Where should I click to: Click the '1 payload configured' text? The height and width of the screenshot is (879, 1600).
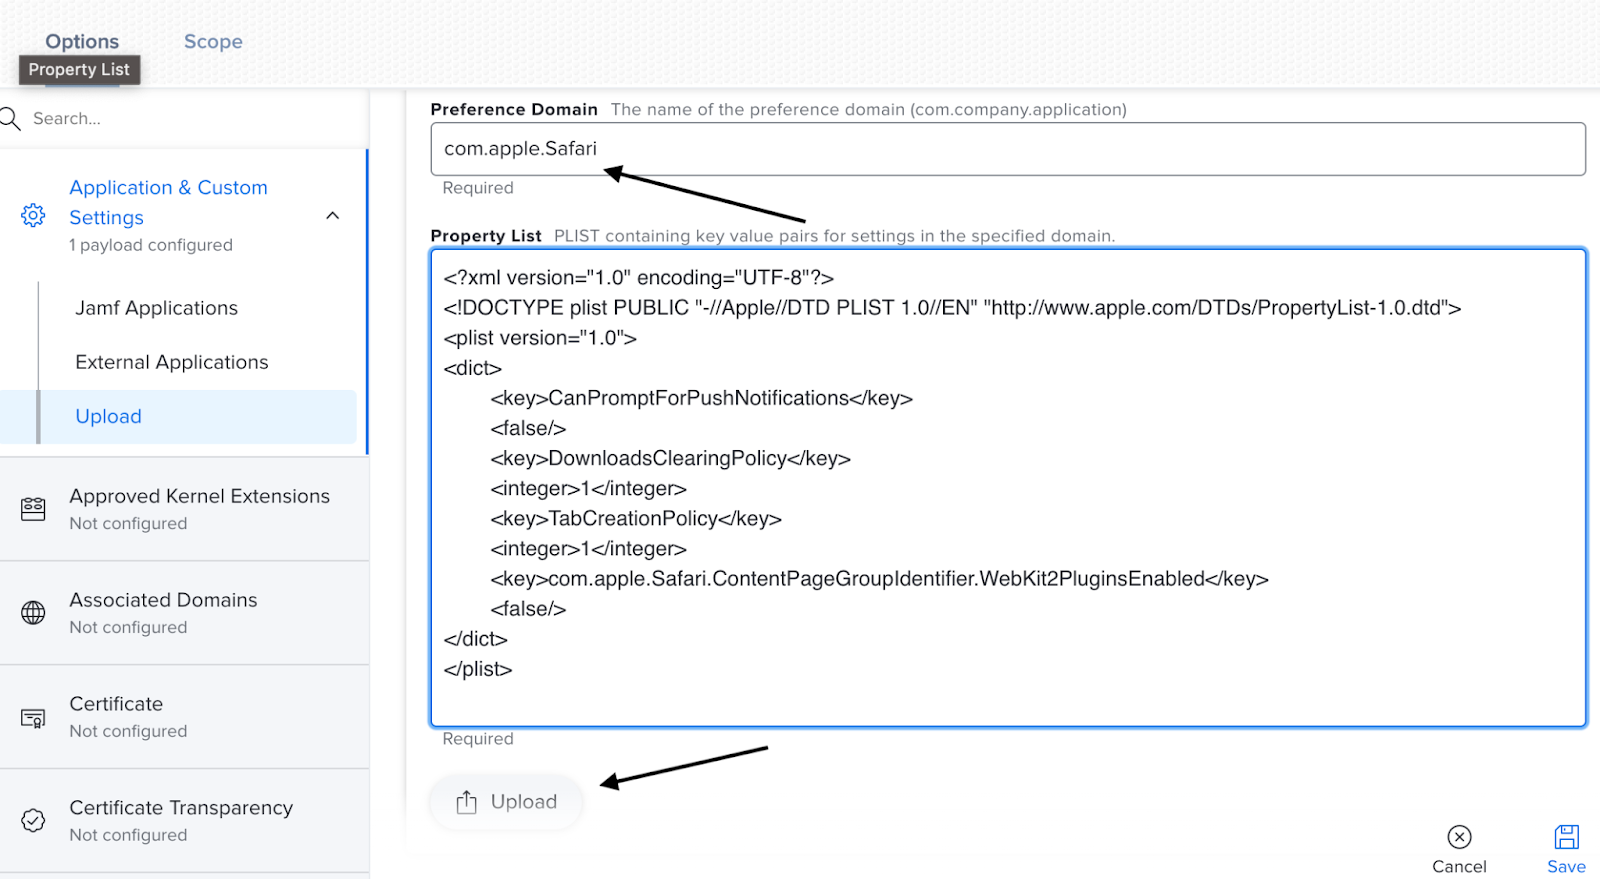pyautogui.click(x=151, y=245)
